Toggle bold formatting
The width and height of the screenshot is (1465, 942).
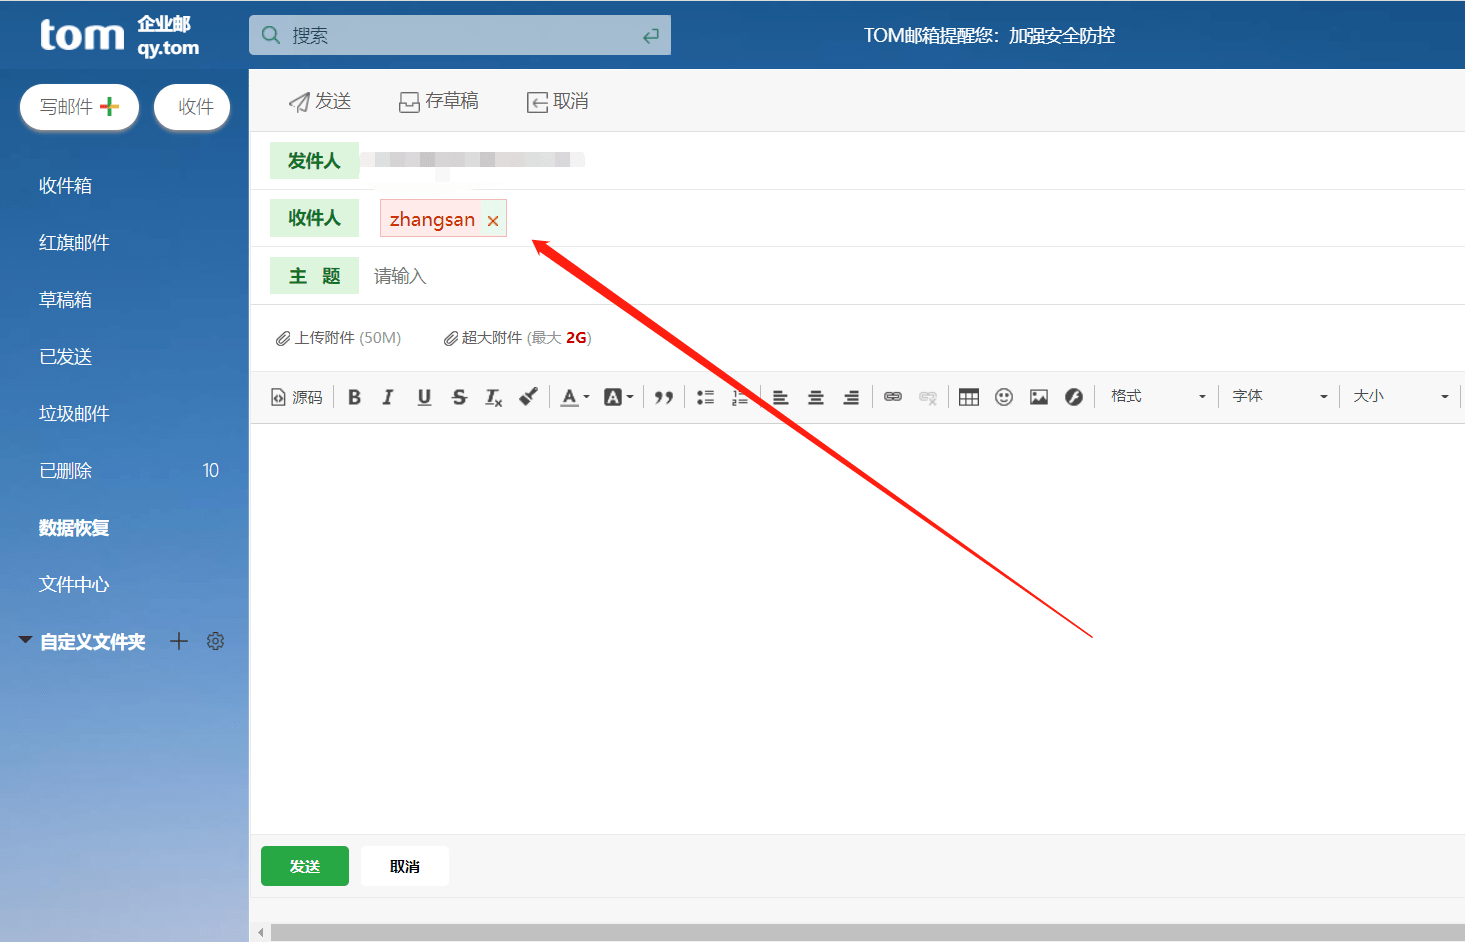[x=354, y=396]
